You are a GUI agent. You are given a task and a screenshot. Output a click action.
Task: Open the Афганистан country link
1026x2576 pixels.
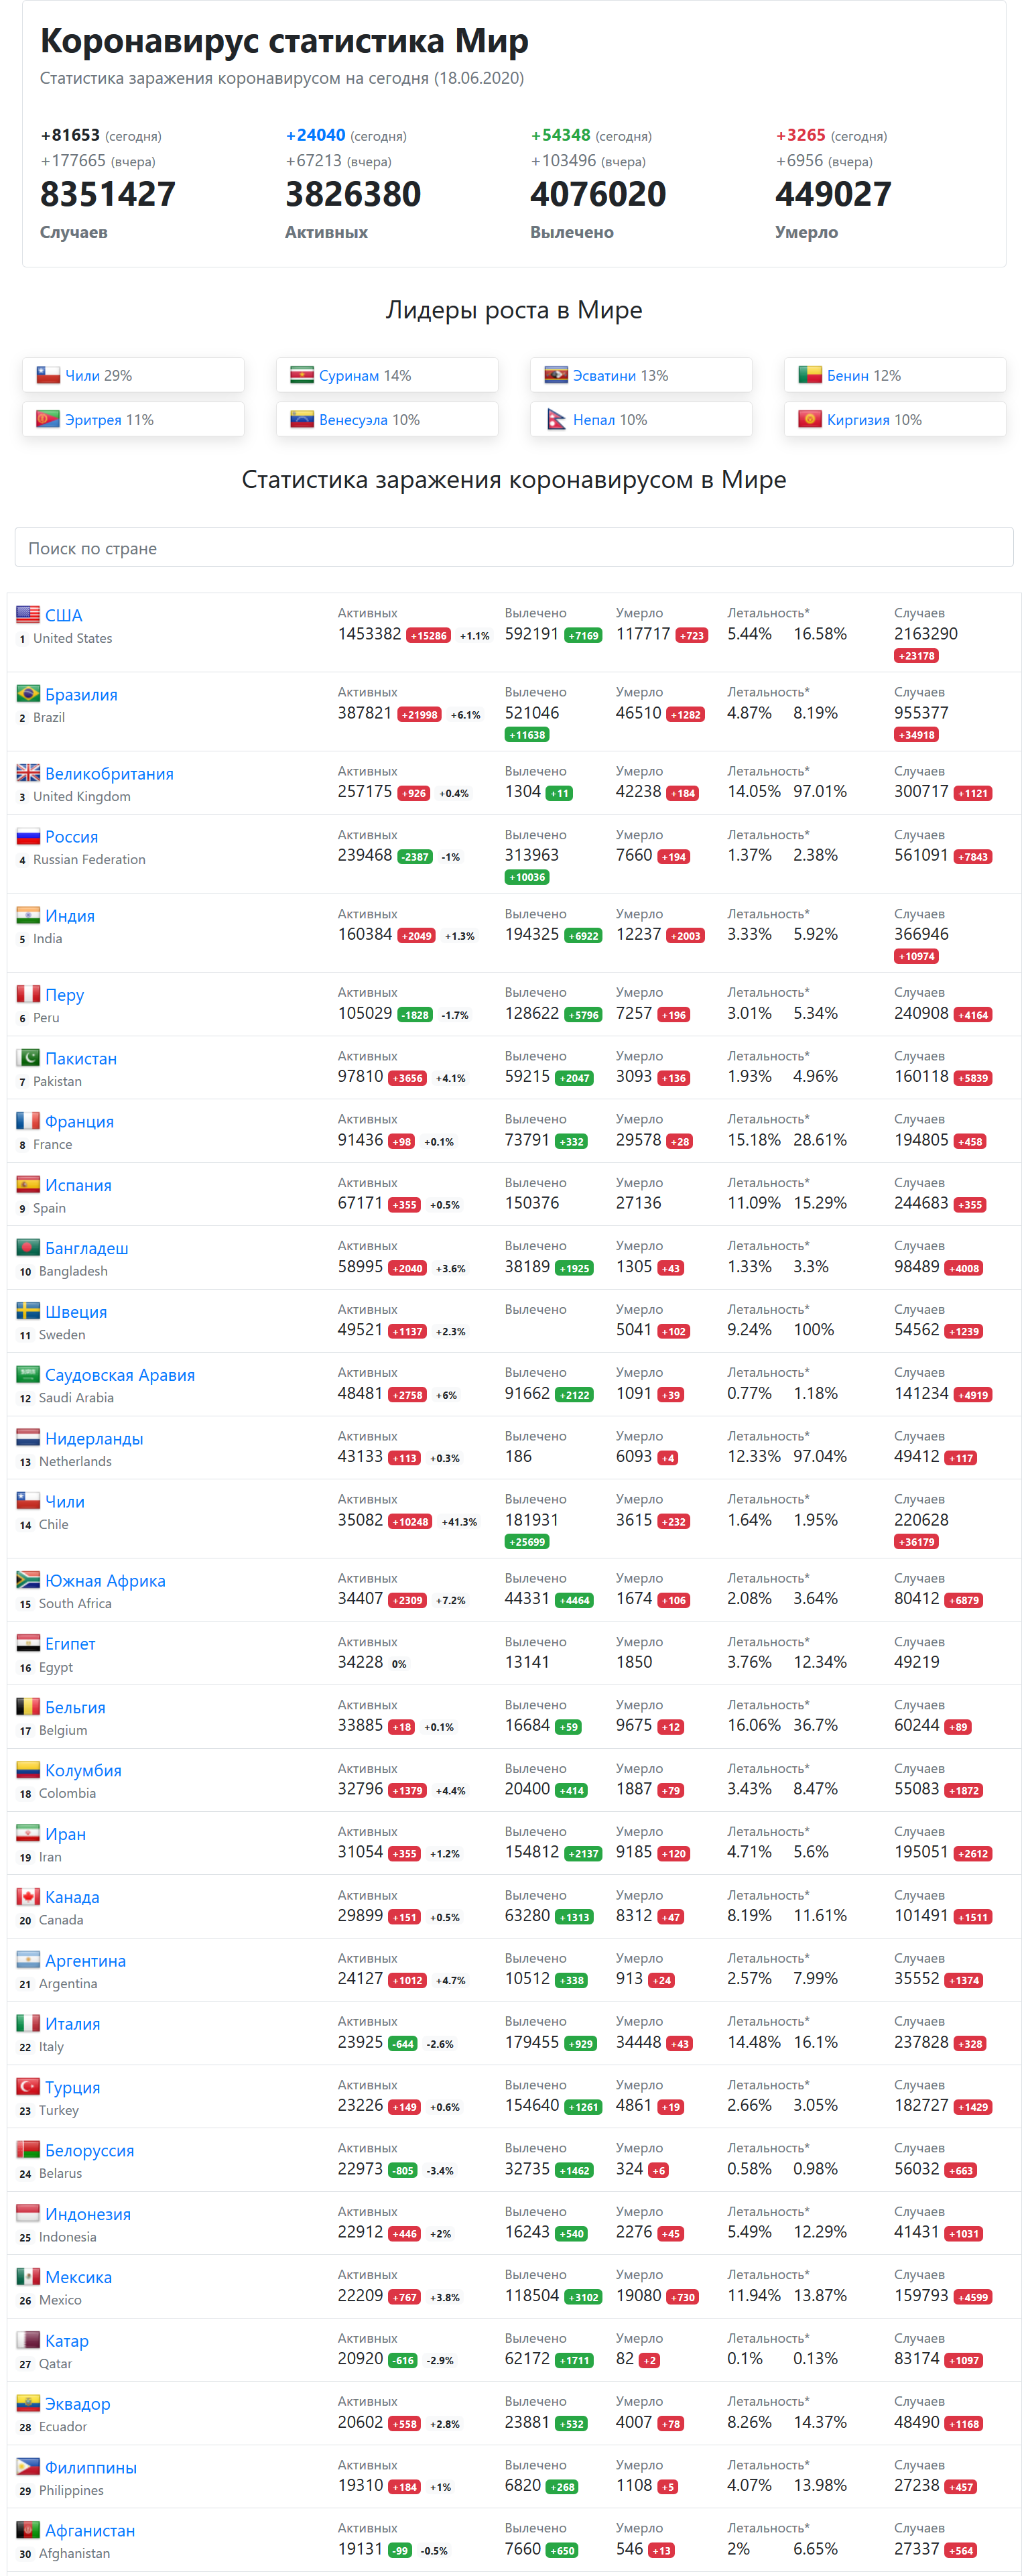[x=90, y=2530]
